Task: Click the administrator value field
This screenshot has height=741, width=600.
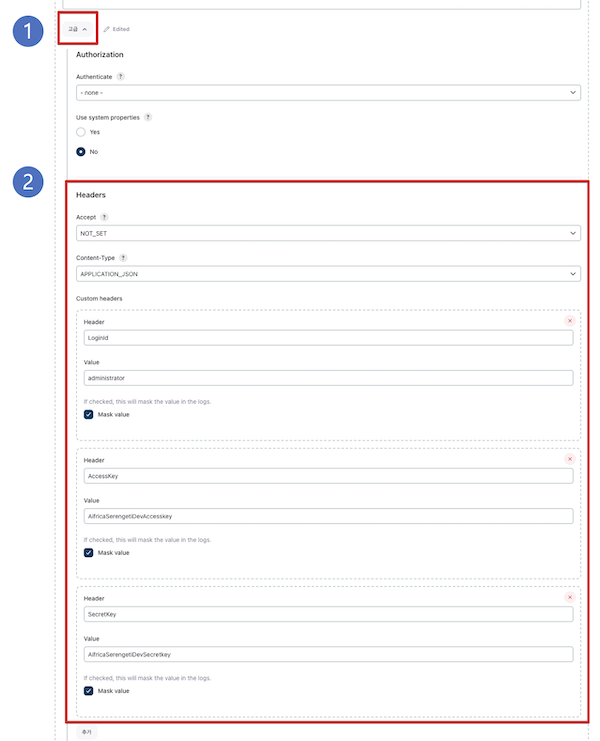Action: pos(328,378)
